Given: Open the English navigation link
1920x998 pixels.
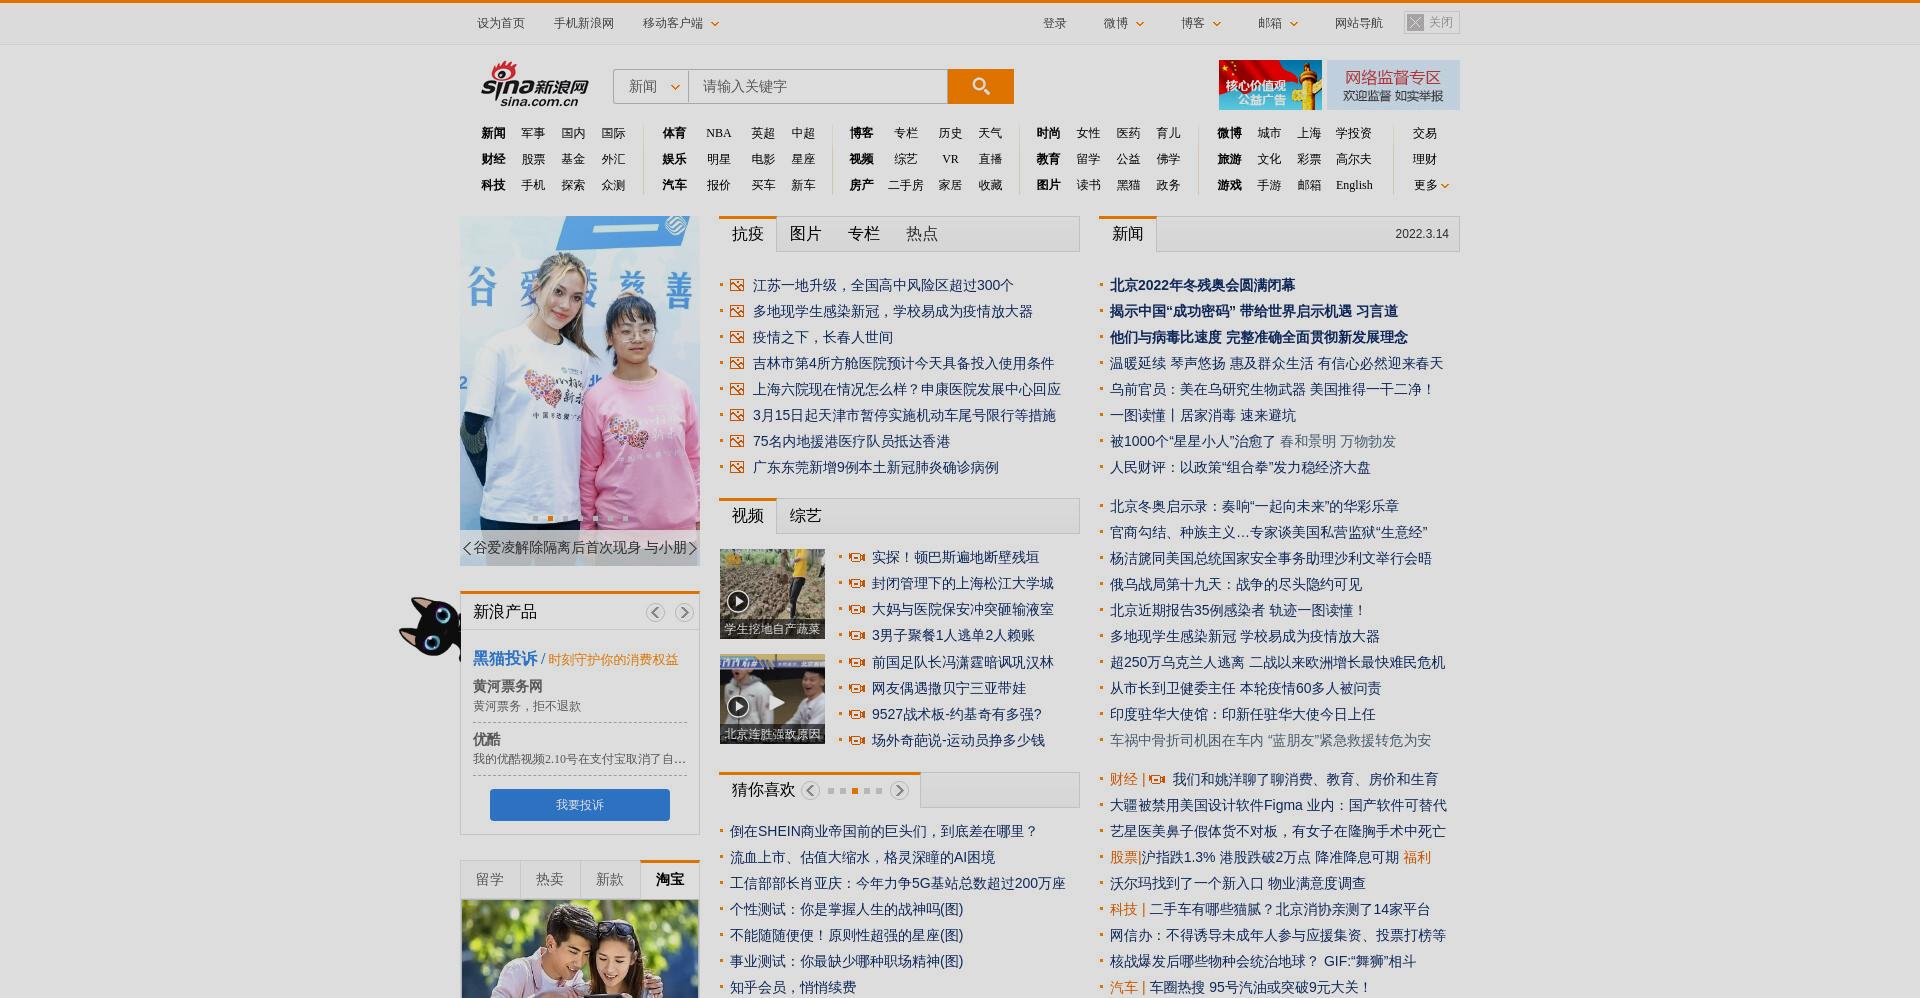Looking at the screenshot, I should (x=1354, y=185).
